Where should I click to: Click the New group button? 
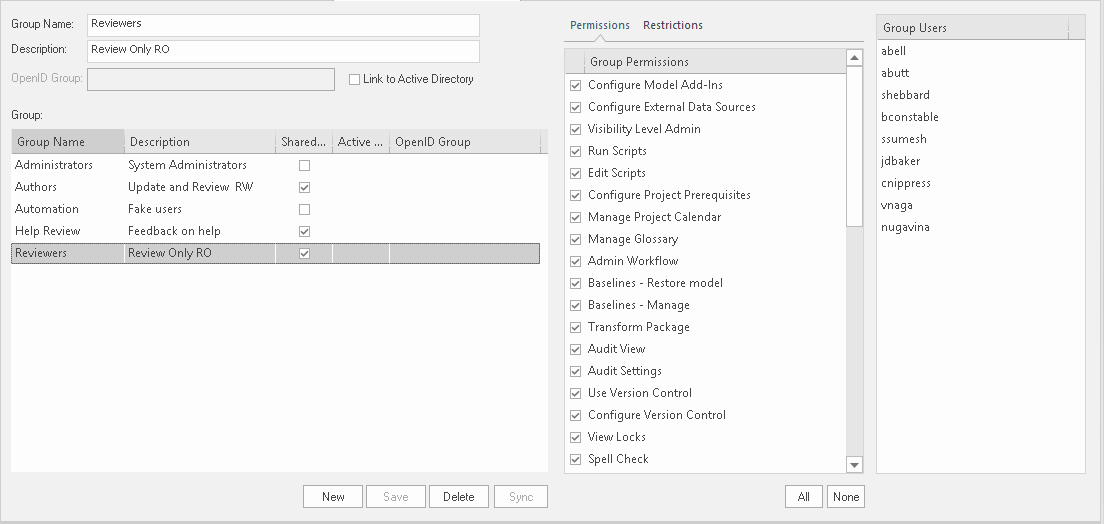pos(333,497)
